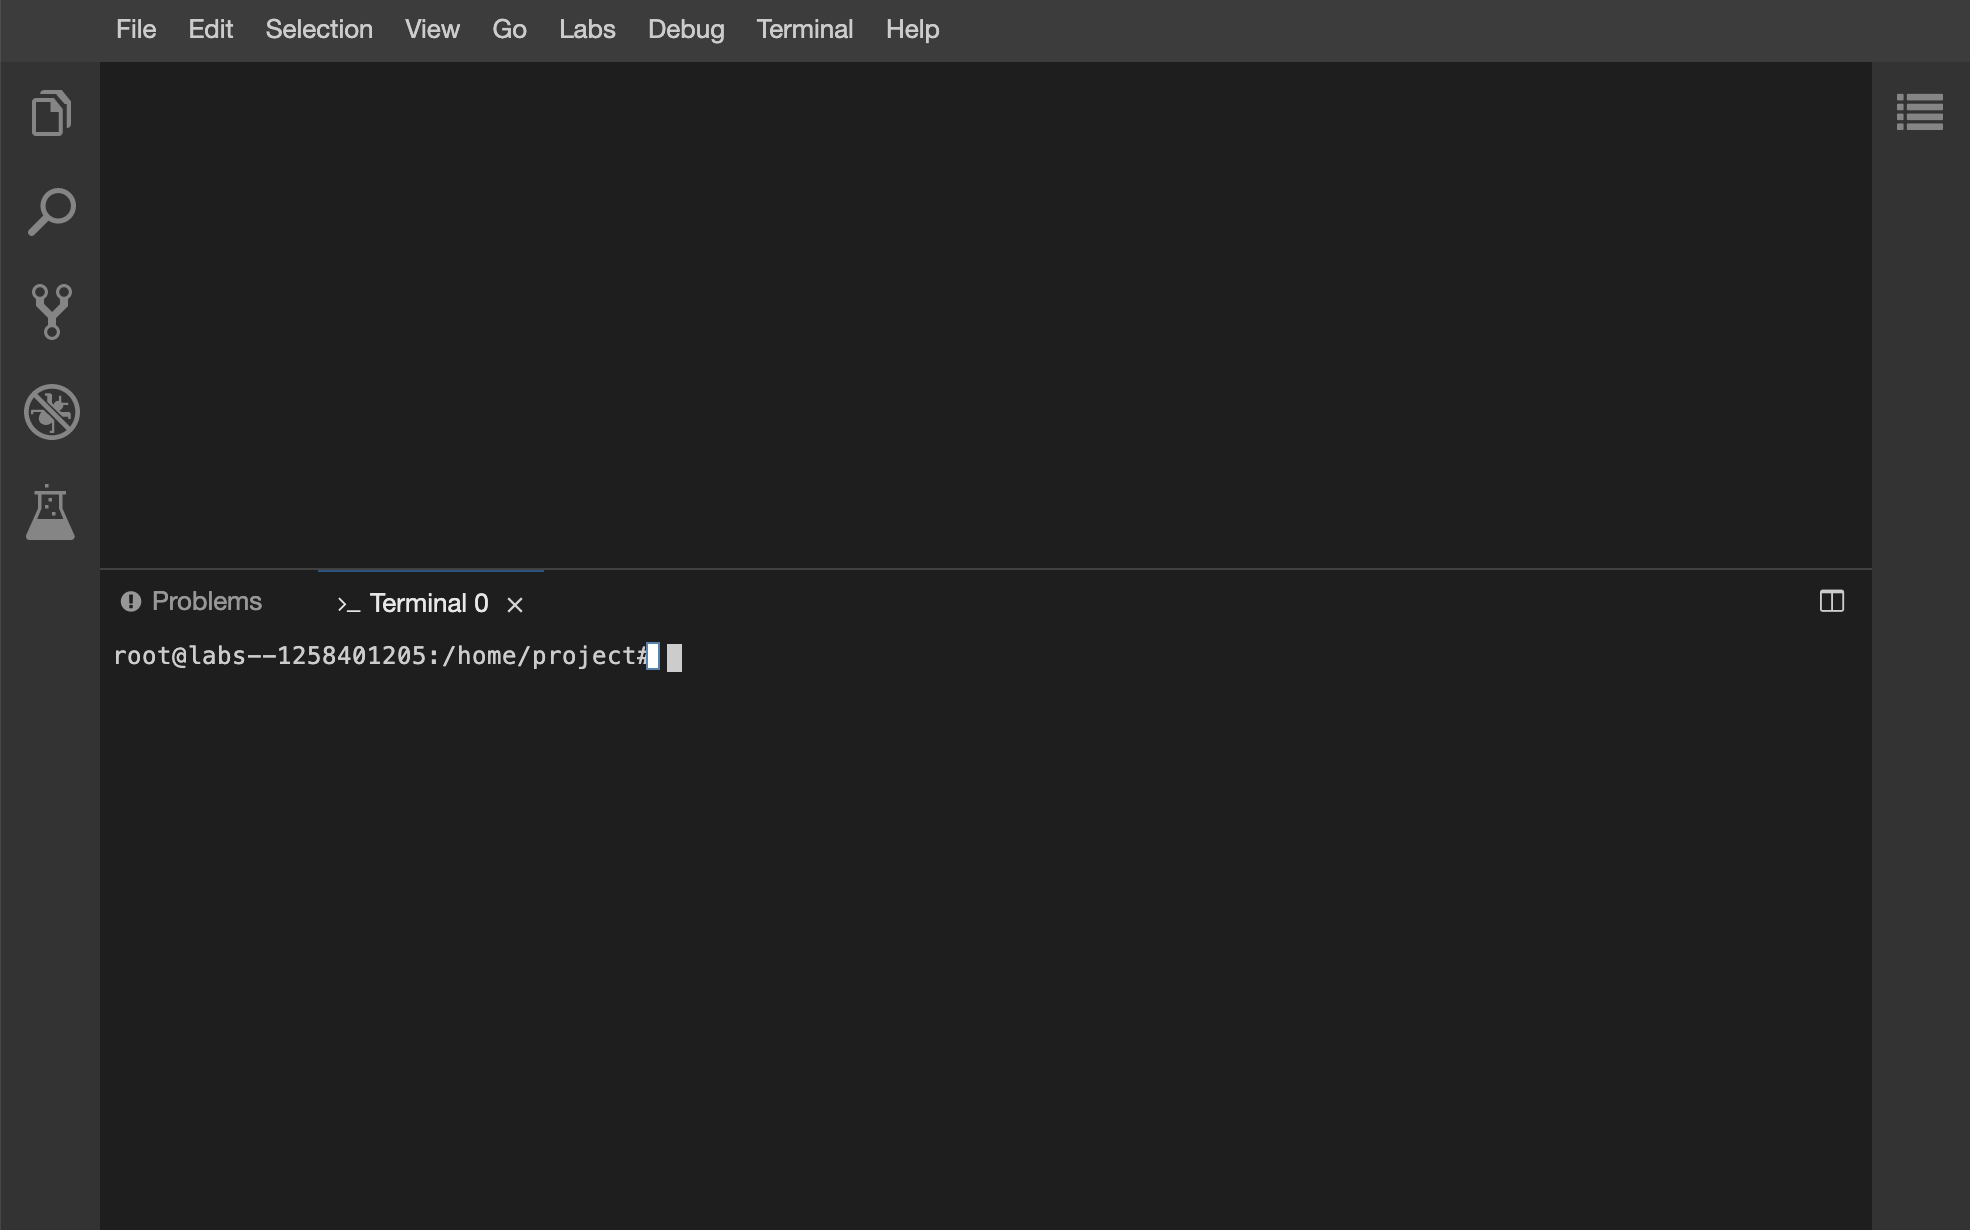
Task: Open the Labs flask icon in sidebar
Action: click(50, 512)
